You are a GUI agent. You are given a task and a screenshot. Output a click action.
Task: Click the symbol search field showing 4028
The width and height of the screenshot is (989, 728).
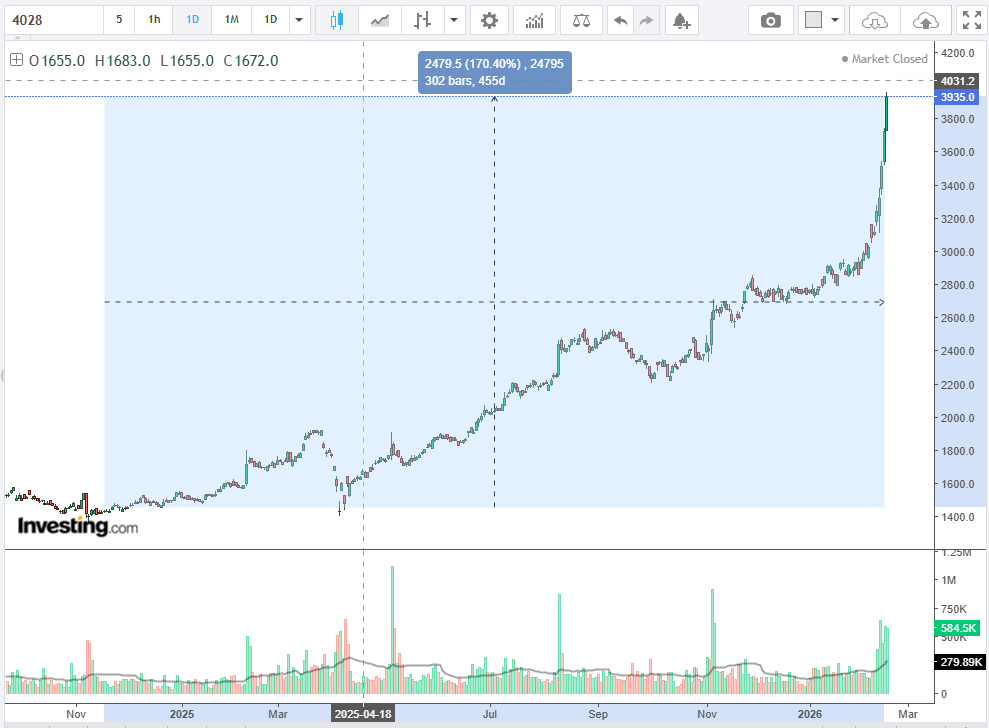[x=54, y=20]
